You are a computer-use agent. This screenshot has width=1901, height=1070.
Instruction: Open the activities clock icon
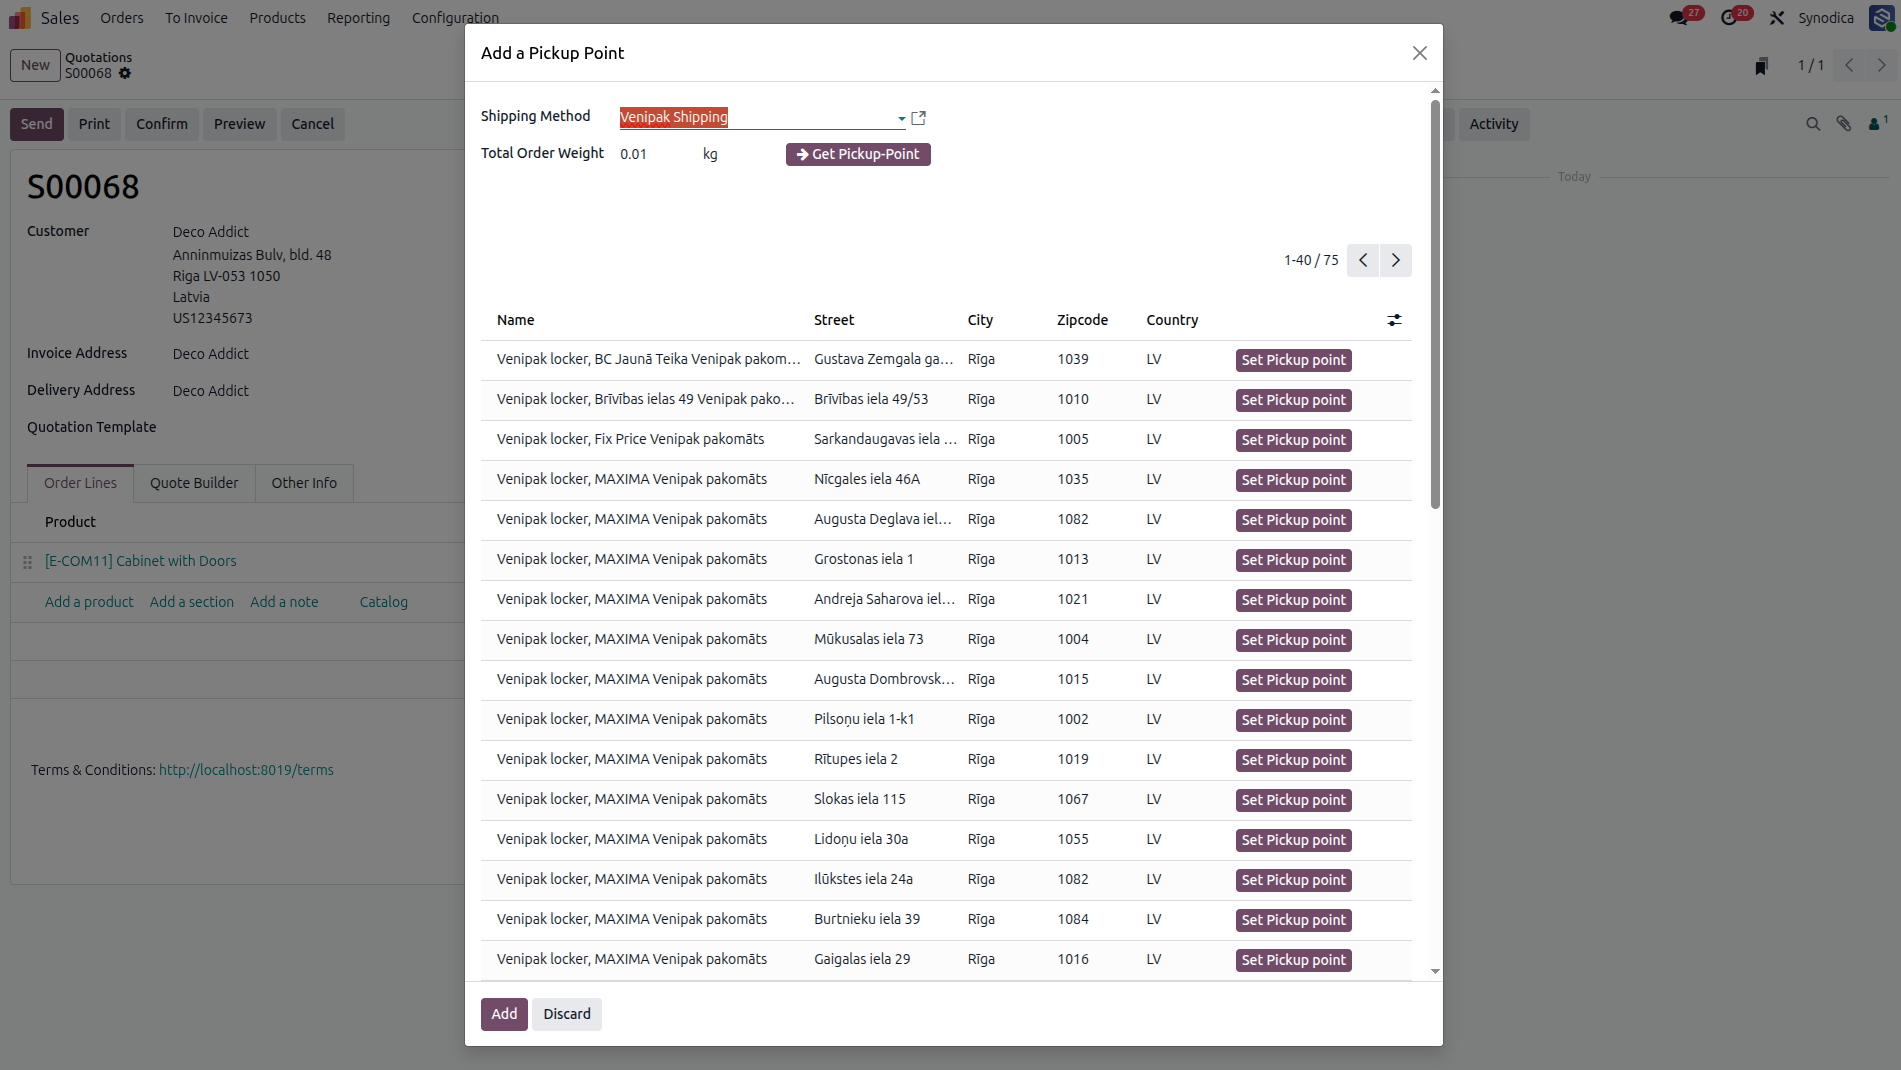1729,18
